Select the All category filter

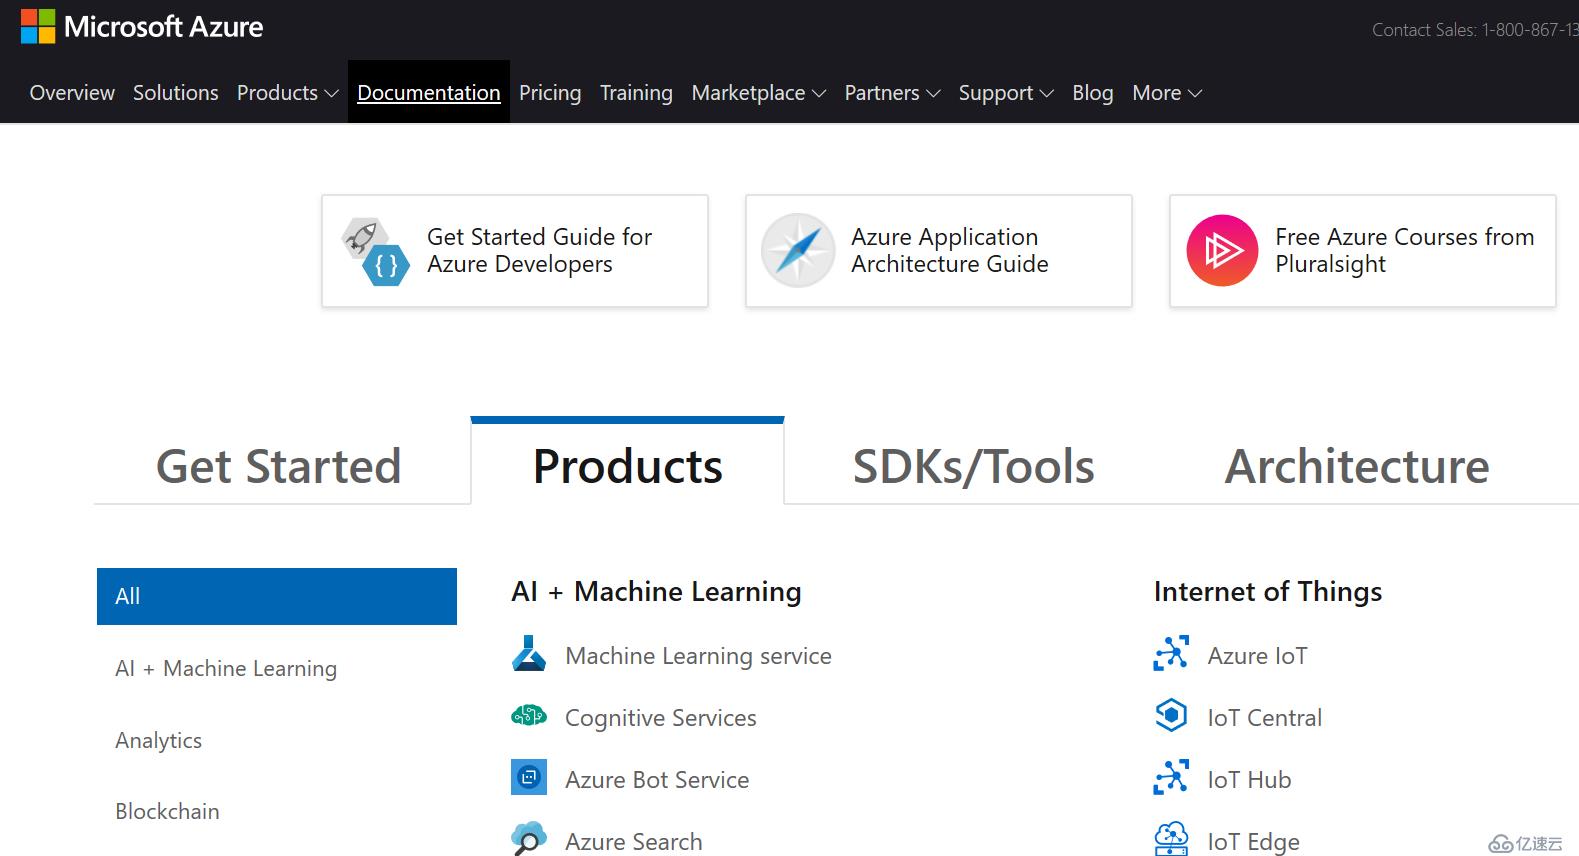pyautogui.click(x=277, y=596)
